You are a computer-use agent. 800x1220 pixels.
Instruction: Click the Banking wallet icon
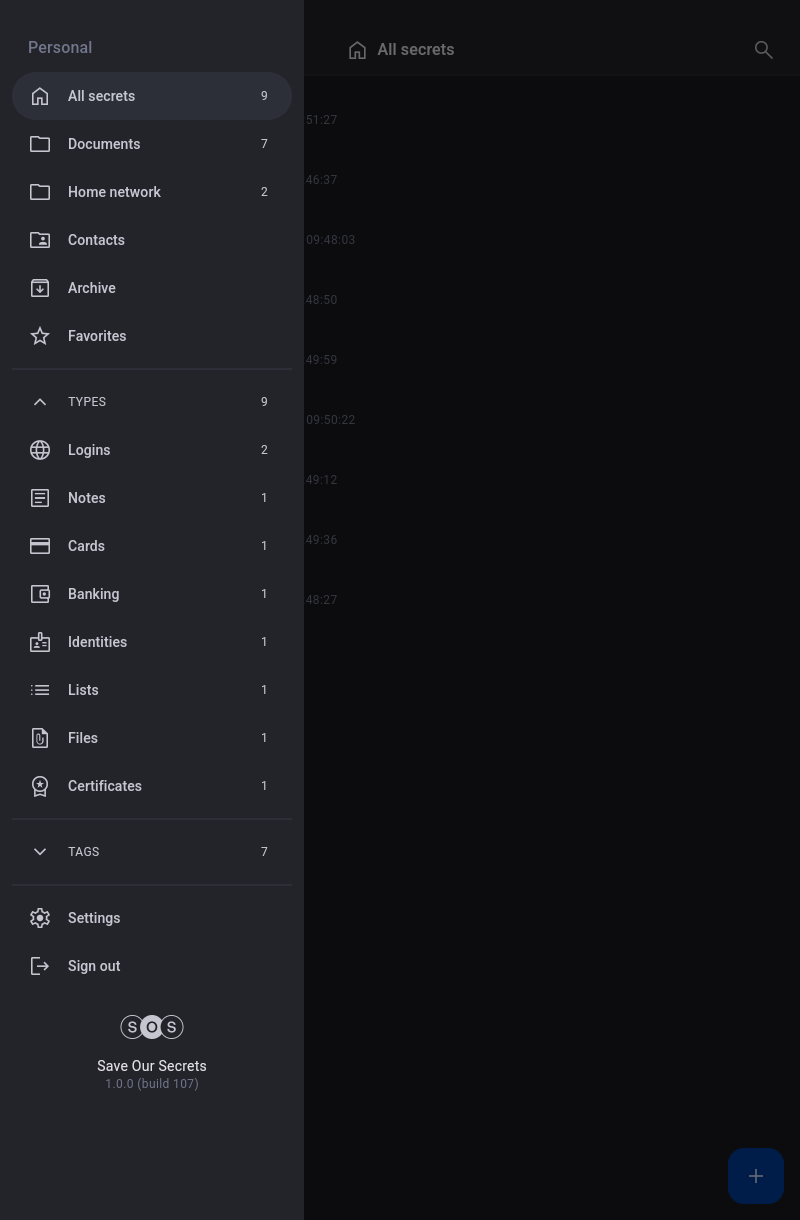(x=40, y=594)
